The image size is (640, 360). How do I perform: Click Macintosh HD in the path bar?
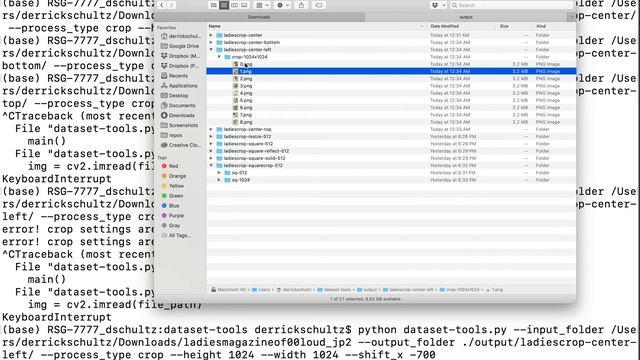tap(229, 290)
